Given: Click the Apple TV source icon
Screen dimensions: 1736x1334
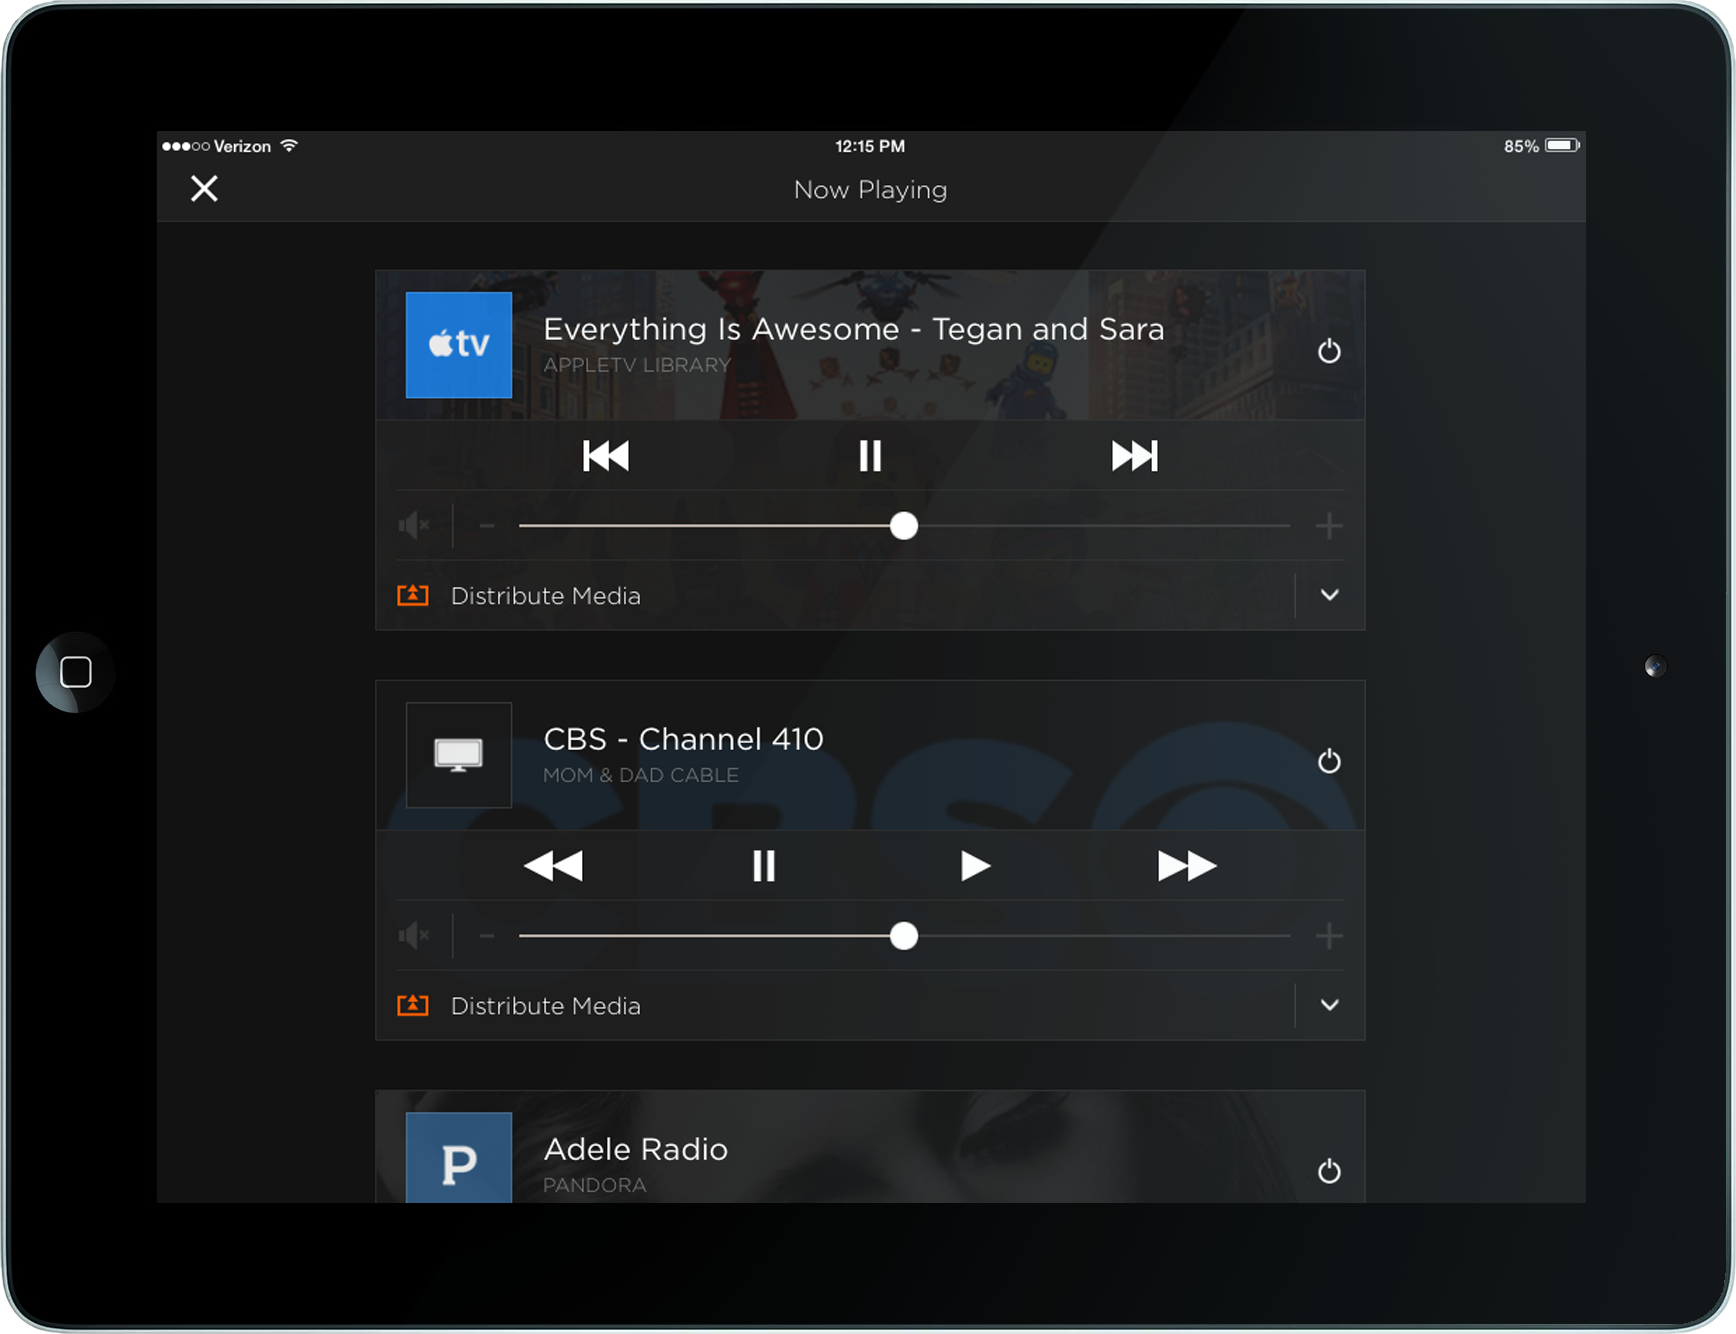Looking at the screenshot, I should point(459,345).
